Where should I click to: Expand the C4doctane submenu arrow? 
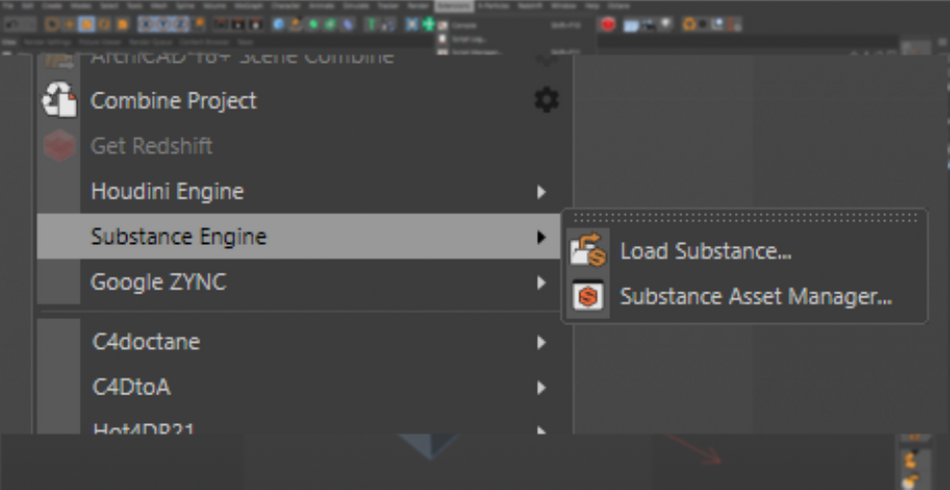pos(541,342)
